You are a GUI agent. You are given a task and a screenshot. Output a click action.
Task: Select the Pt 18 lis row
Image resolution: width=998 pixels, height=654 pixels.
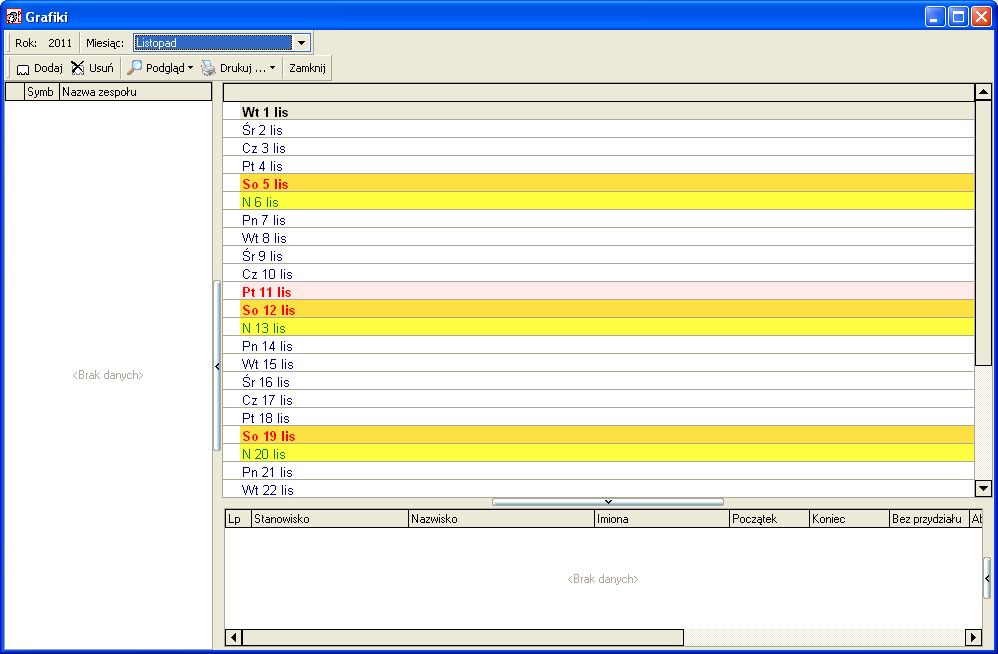pos(598,418)
